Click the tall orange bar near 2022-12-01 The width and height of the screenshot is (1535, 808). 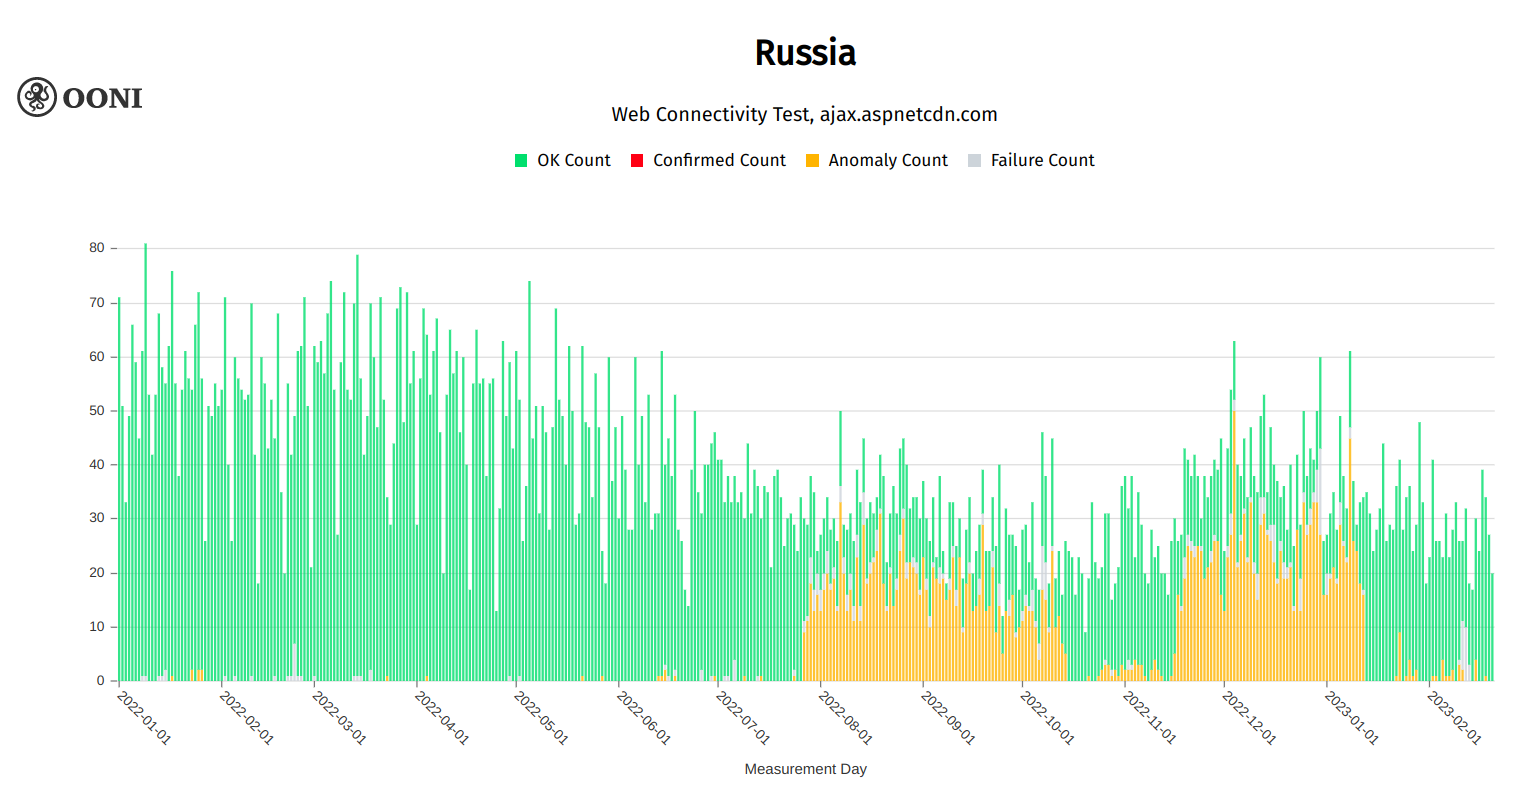[1235, 500]
